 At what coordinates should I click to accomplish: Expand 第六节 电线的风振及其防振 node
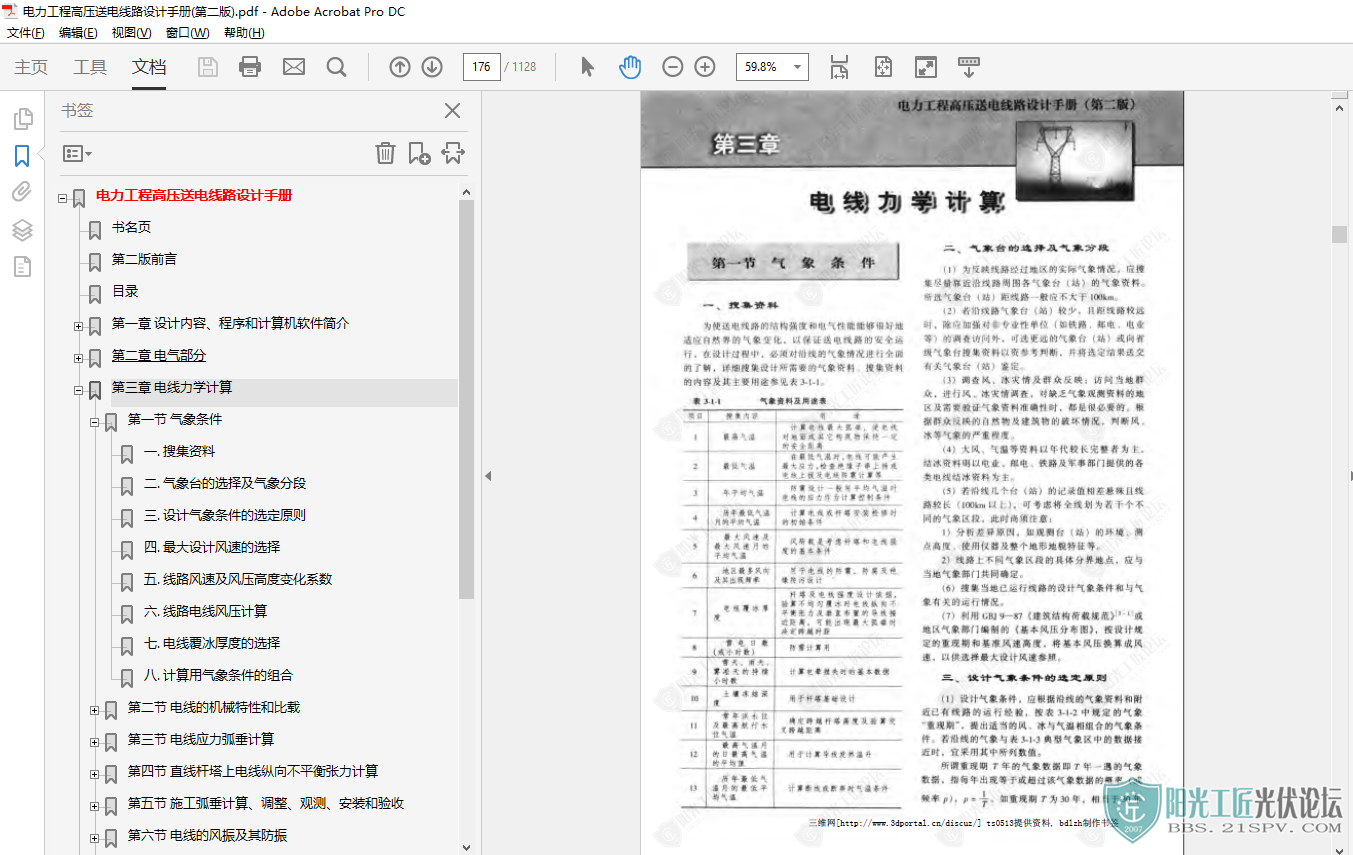coord(95,838)
